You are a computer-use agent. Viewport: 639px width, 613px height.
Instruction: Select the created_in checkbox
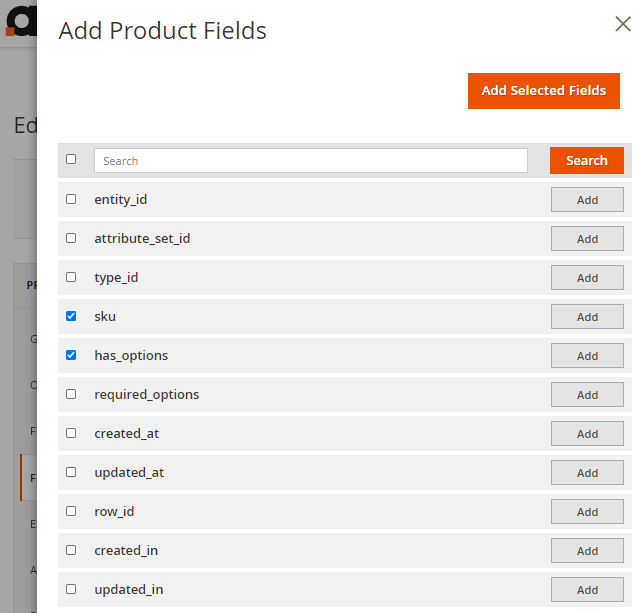71,550
